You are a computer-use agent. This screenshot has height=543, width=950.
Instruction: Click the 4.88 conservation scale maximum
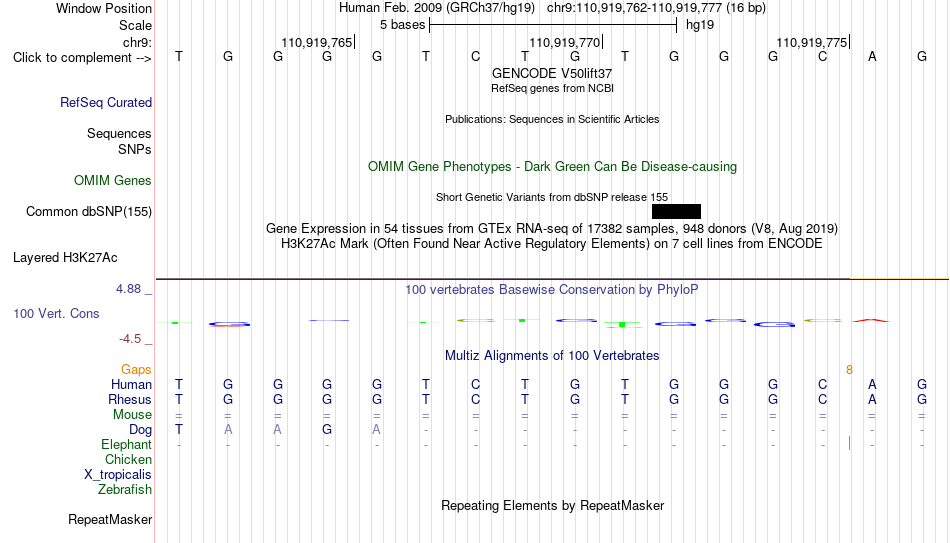point(128,289)
